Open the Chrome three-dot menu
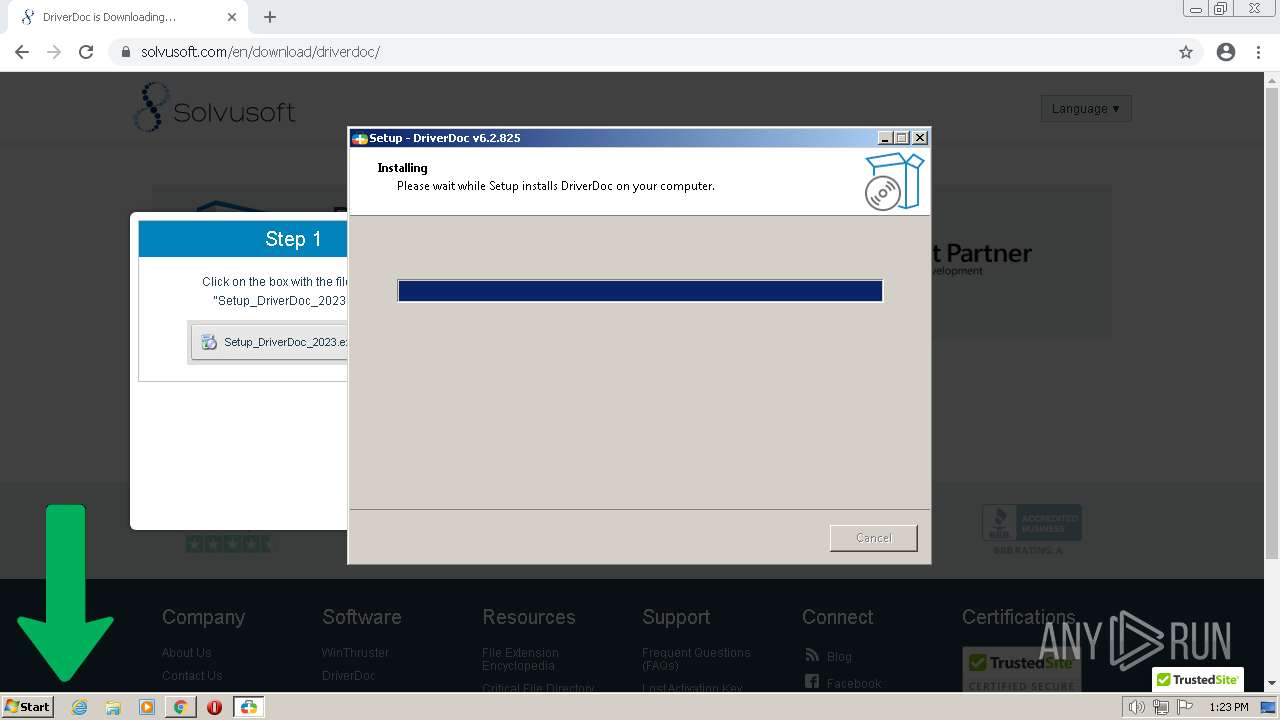This screenshot has width=1280, height=720. point(1258,52)
